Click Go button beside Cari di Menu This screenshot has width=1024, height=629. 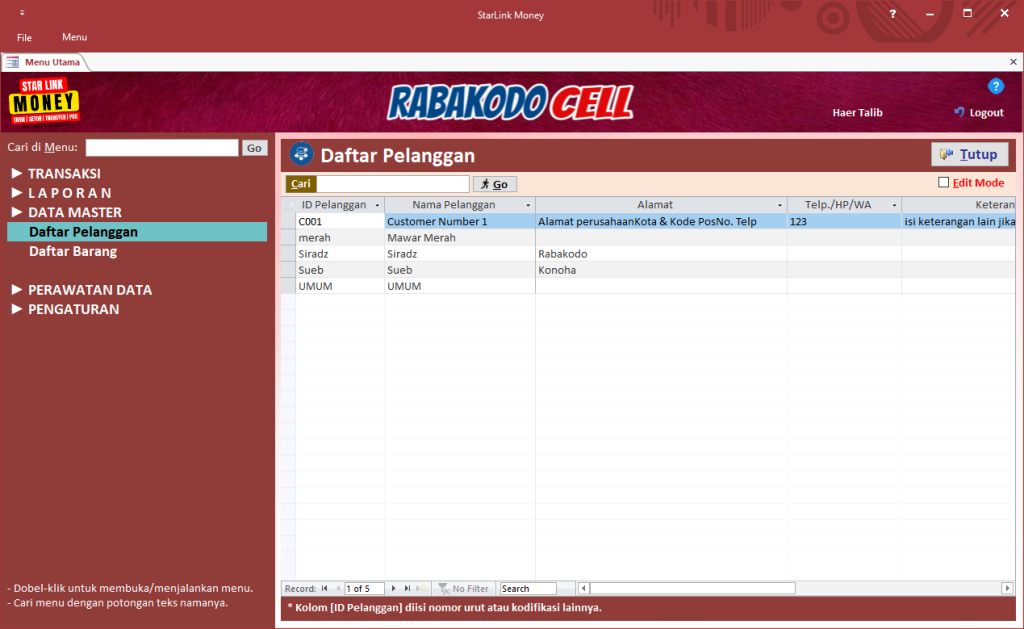pos(254,148)
